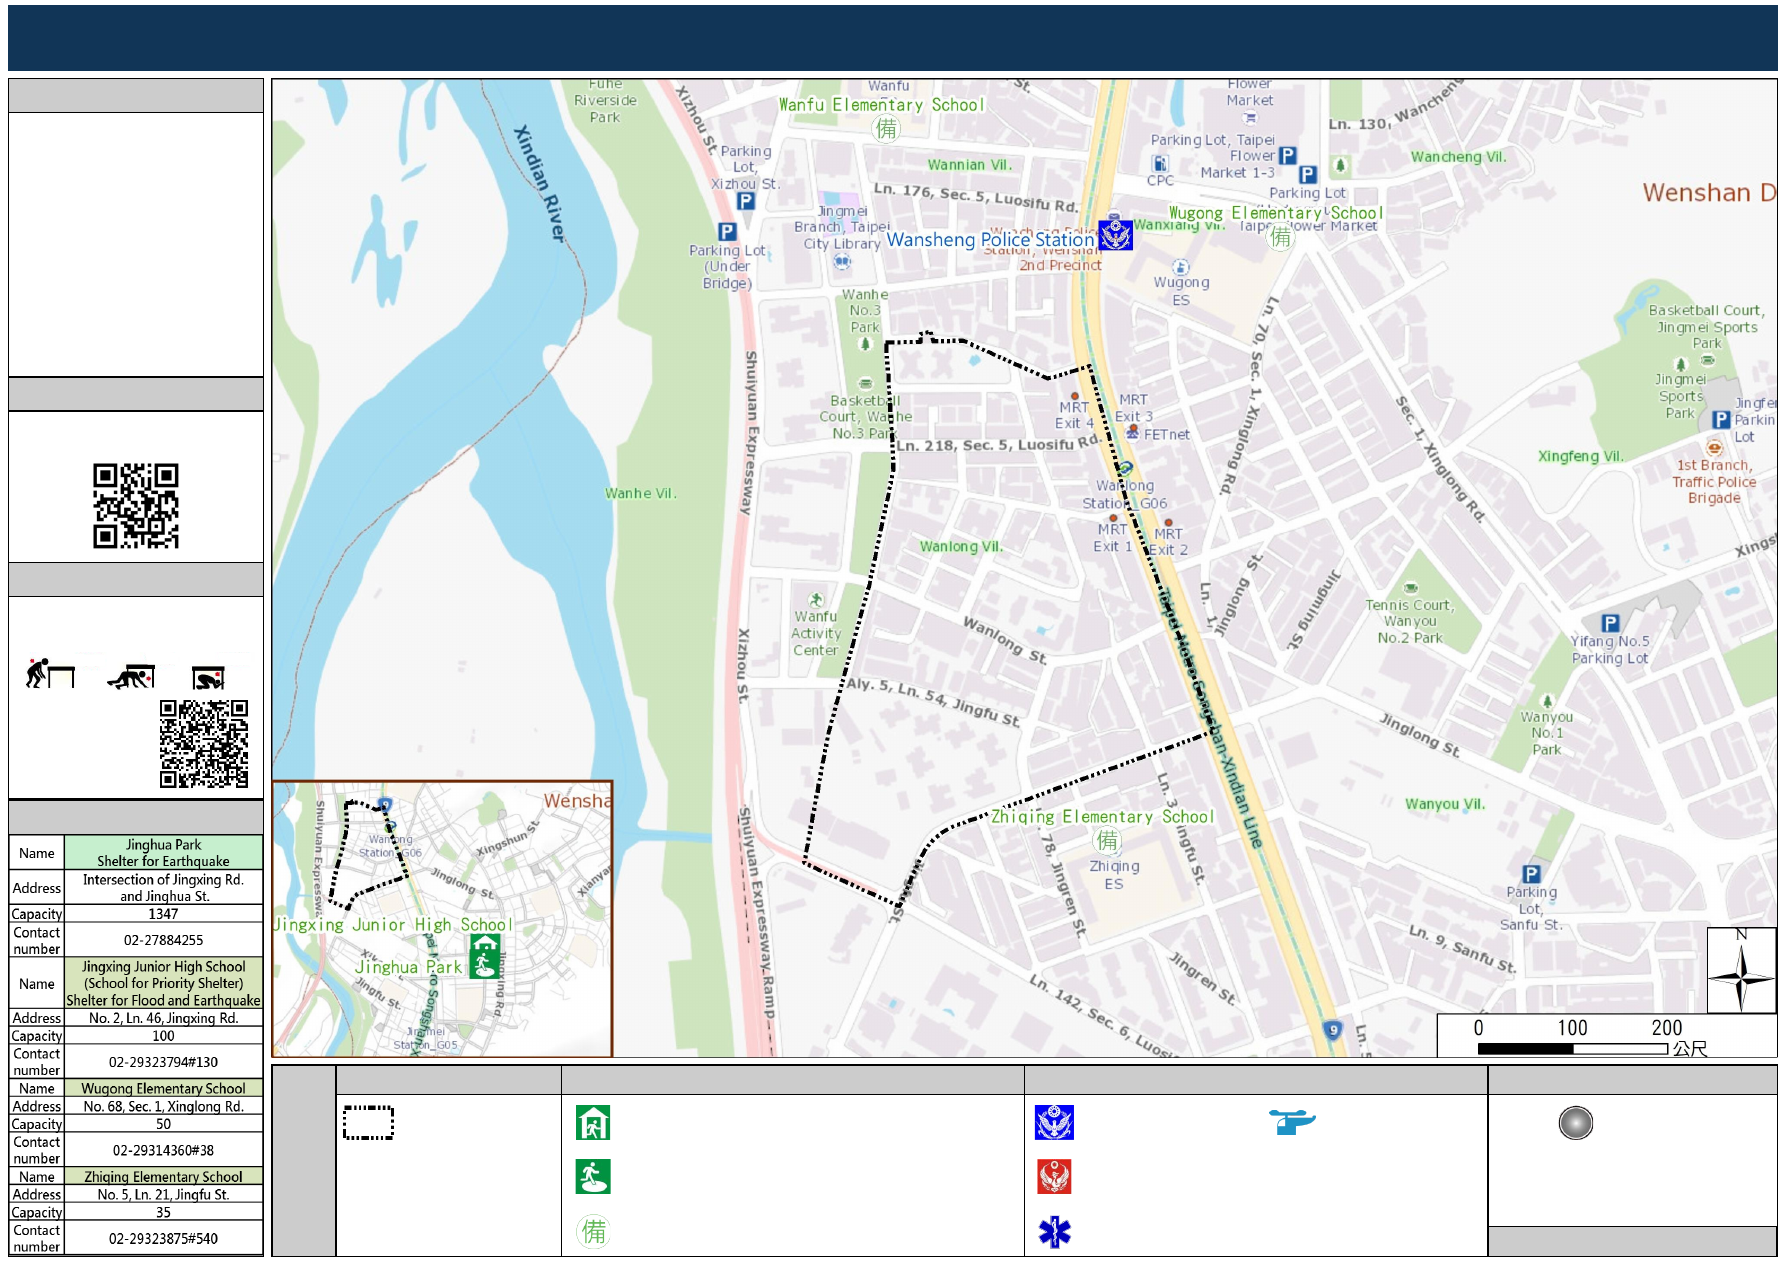Click the third earthquake hold-on pictogram
This screenshot has width=1786, height=1263.
pos(208,678)
